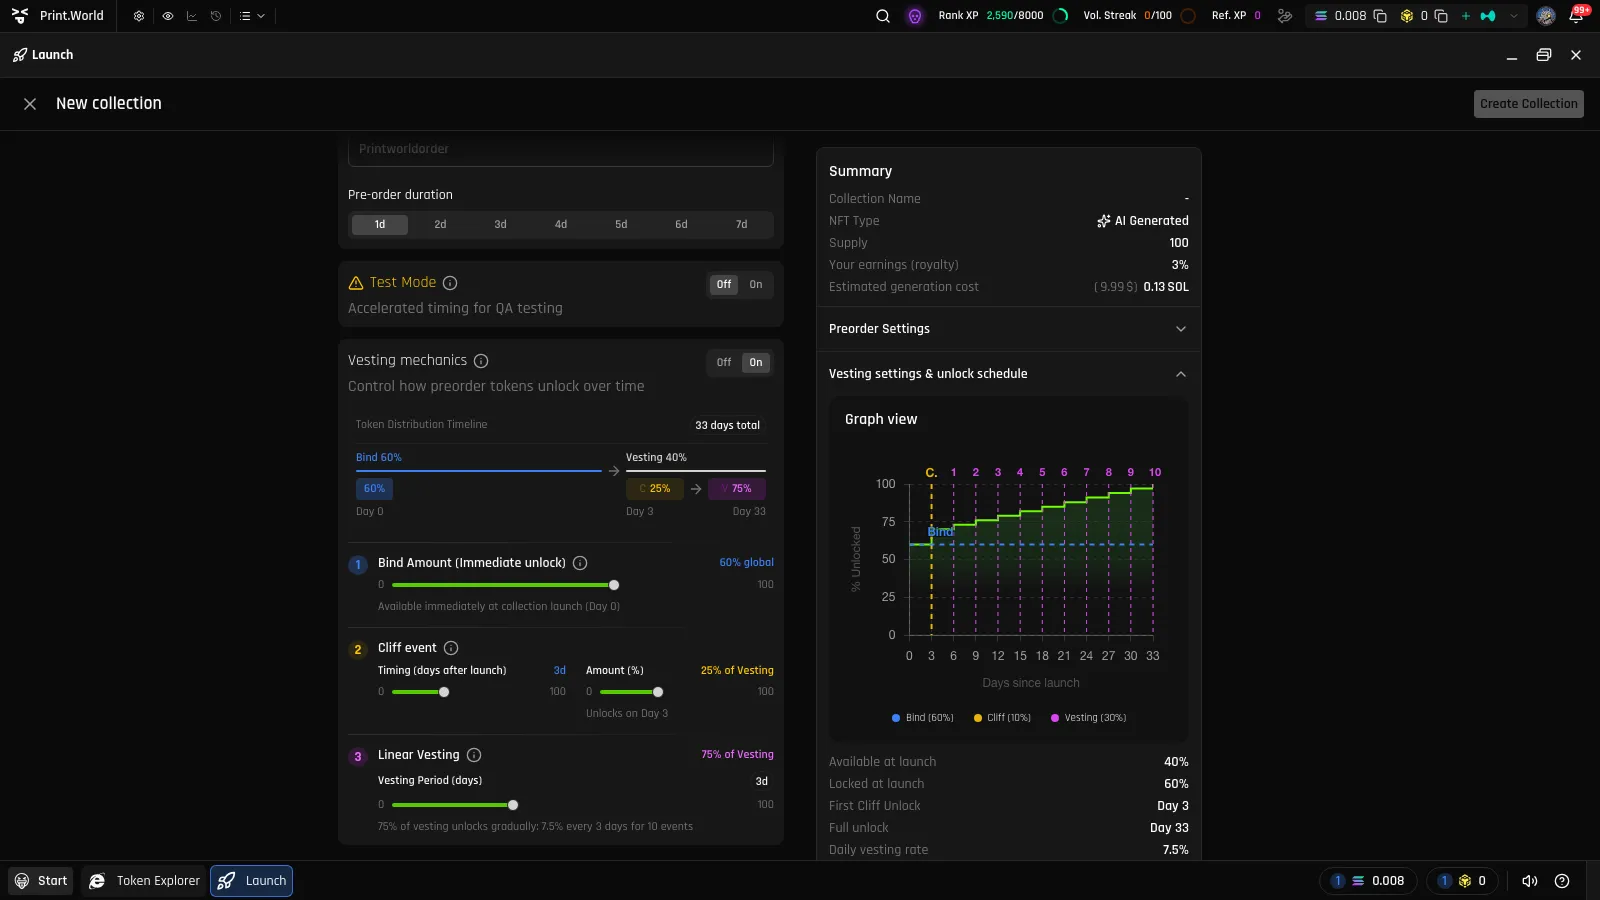This screenshot has width=1600, height=900.
Task: Open the history clock icon in top bar
Action: pos(215,16)
